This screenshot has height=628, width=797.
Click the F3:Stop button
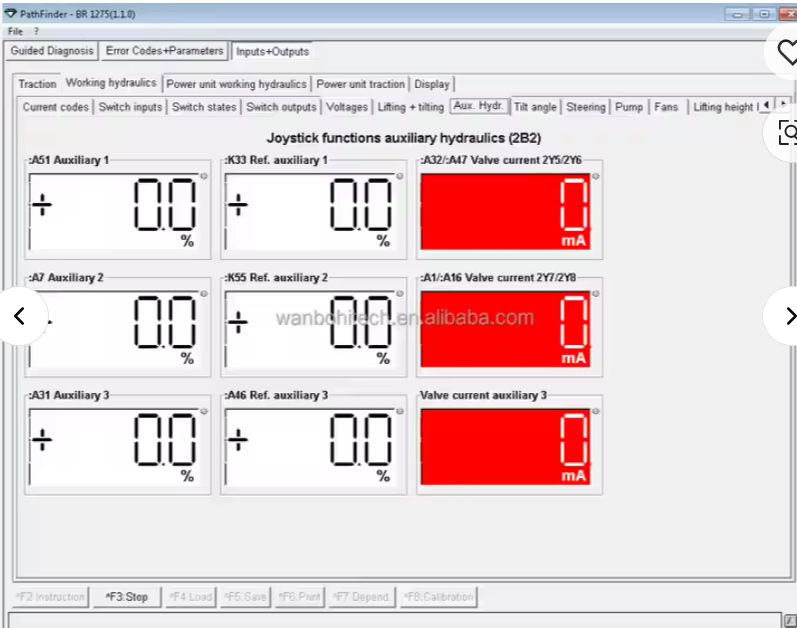(127, 597)
